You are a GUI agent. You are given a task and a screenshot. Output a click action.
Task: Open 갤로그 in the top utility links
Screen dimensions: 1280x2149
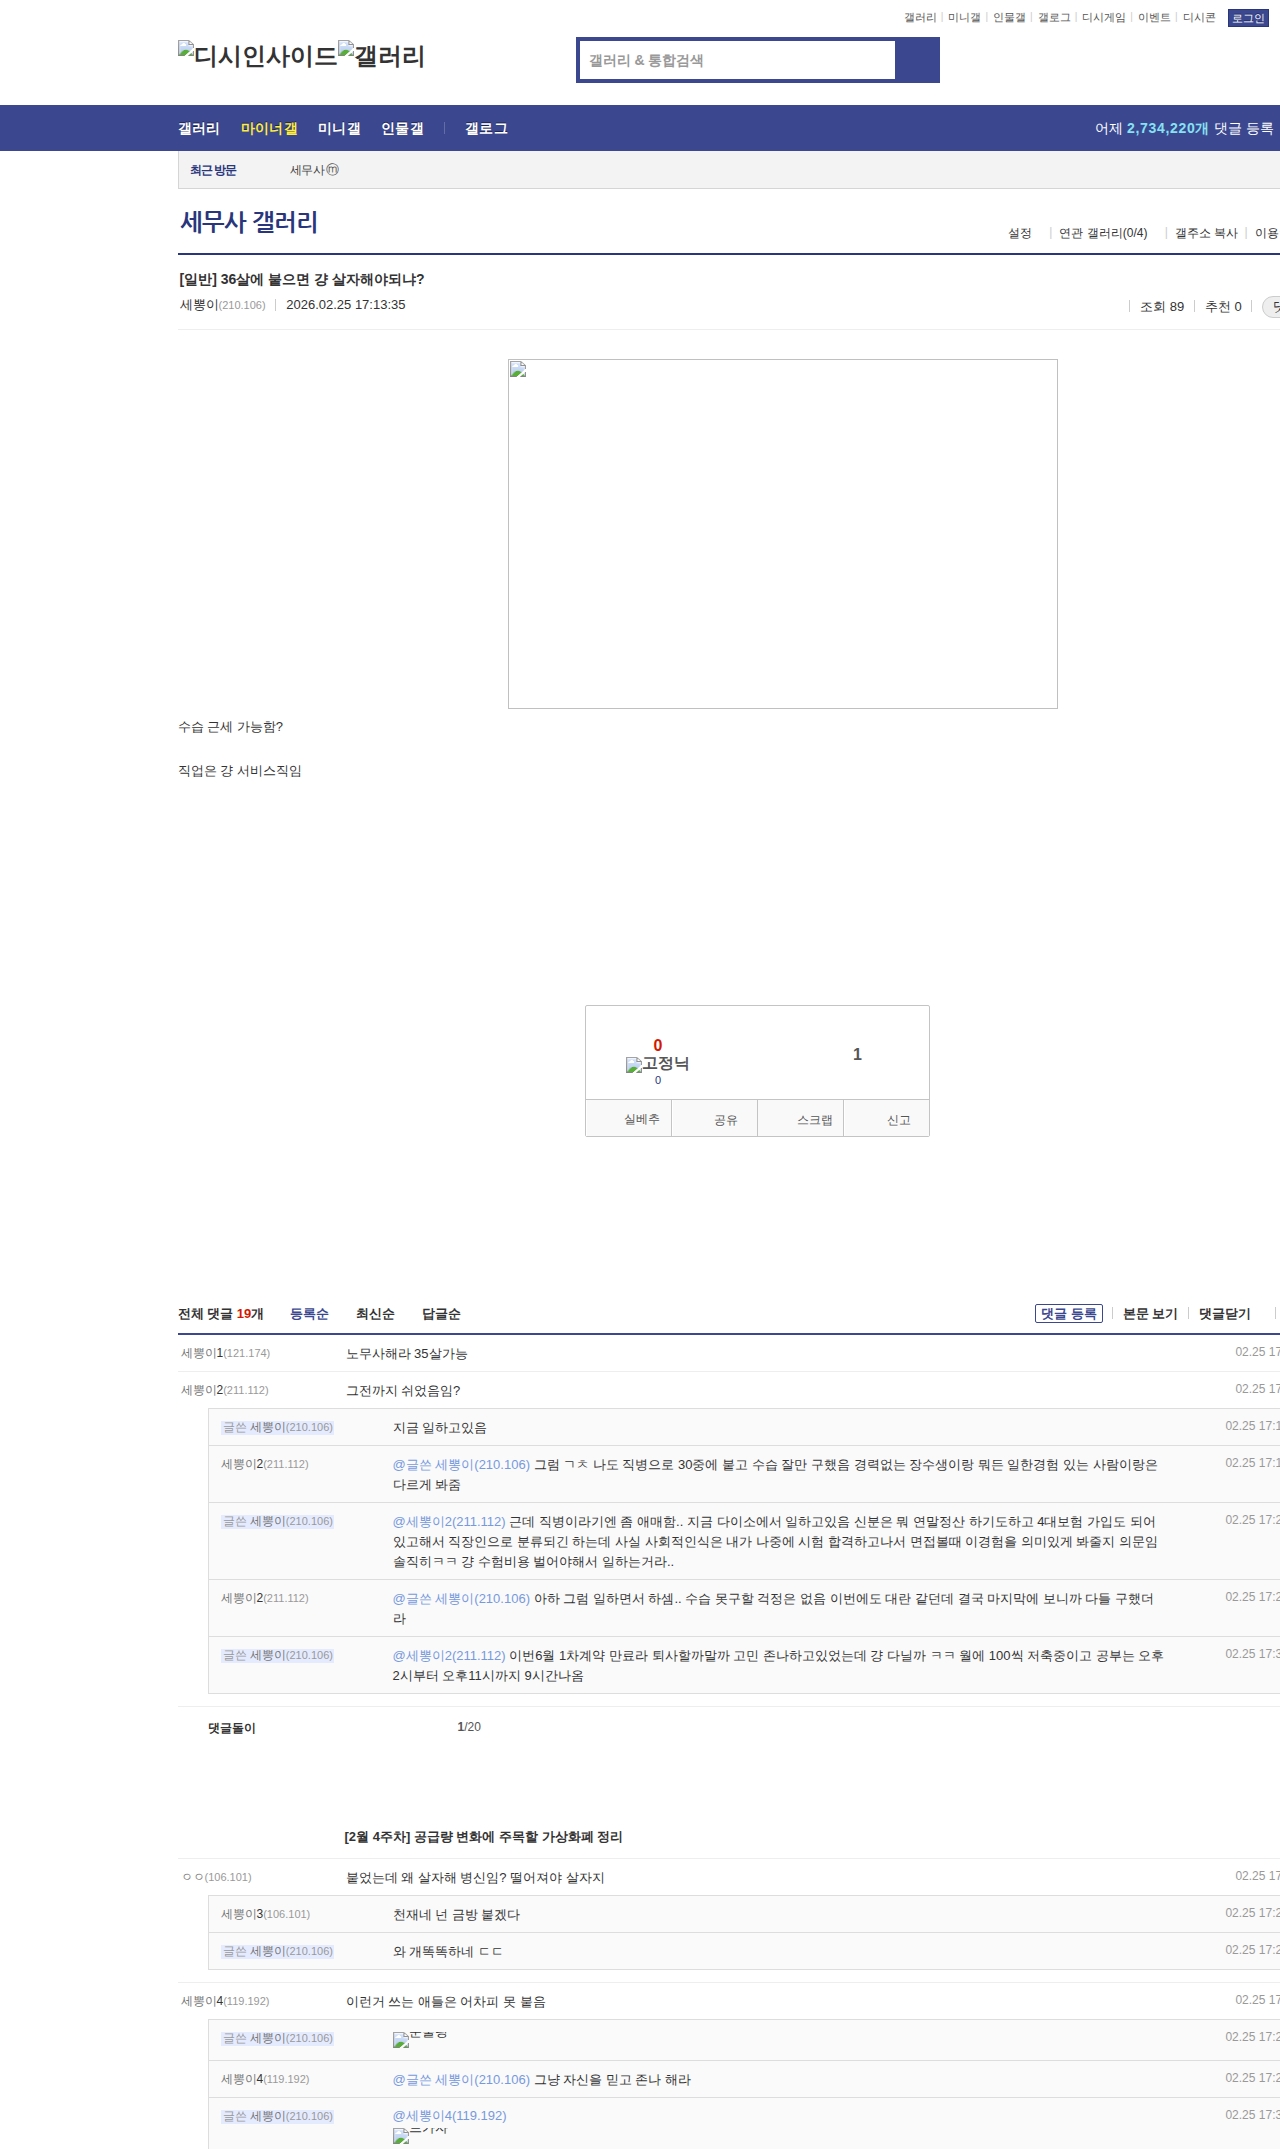pyautogui.click(x=1054, y=18)
